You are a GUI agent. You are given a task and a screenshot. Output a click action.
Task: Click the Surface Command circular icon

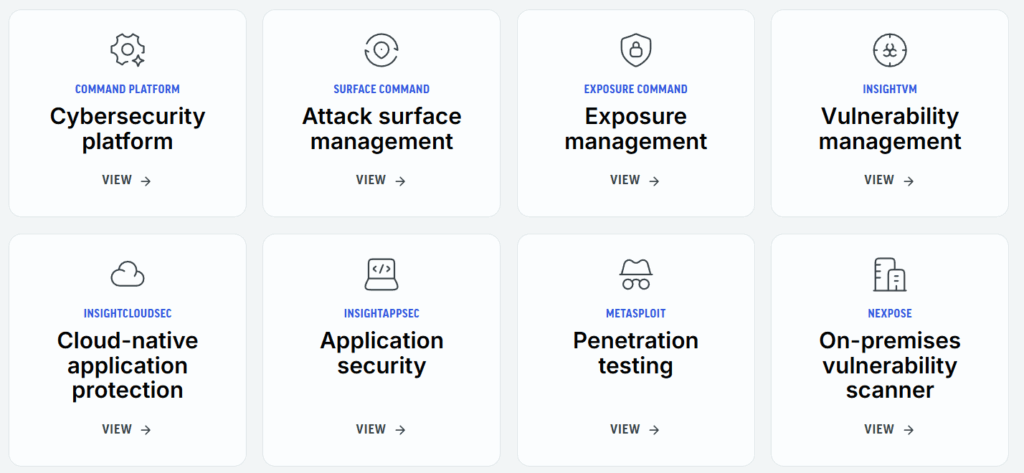point(381,49)
